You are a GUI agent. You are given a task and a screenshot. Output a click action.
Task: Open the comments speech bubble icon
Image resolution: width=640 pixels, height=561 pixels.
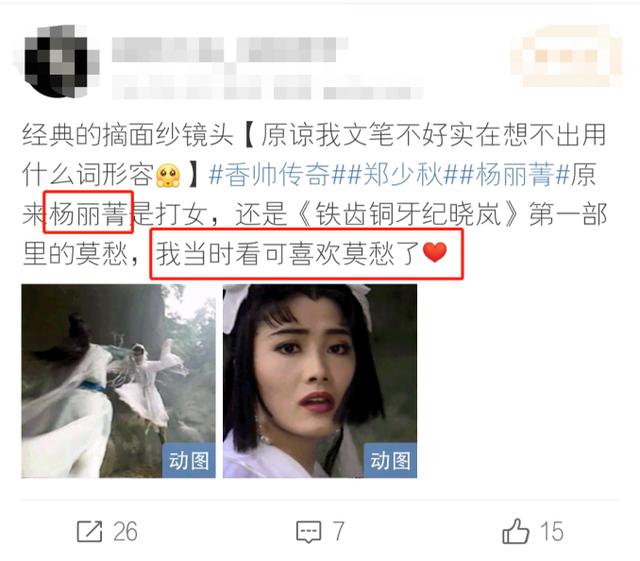click(309, 532)
